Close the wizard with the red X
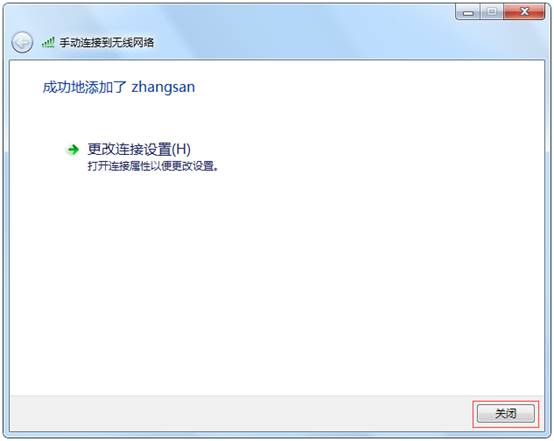This screenshot has height=441, width=554. click(524, 12)
